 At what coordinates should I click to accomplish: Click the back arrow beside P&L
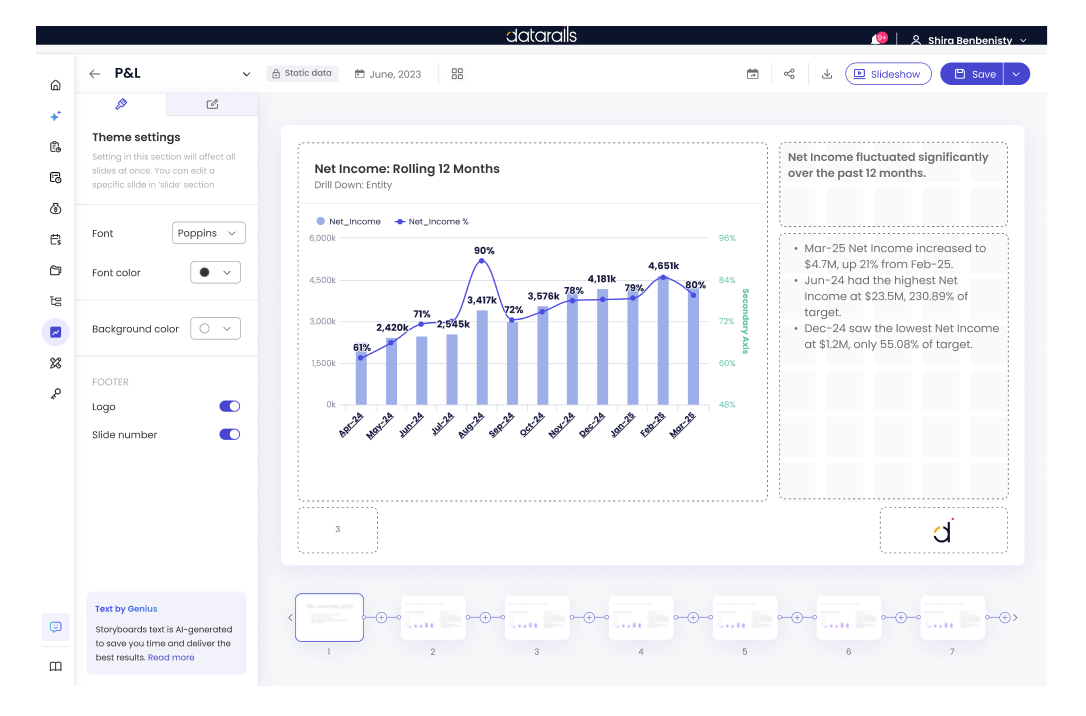coord(95,74)
